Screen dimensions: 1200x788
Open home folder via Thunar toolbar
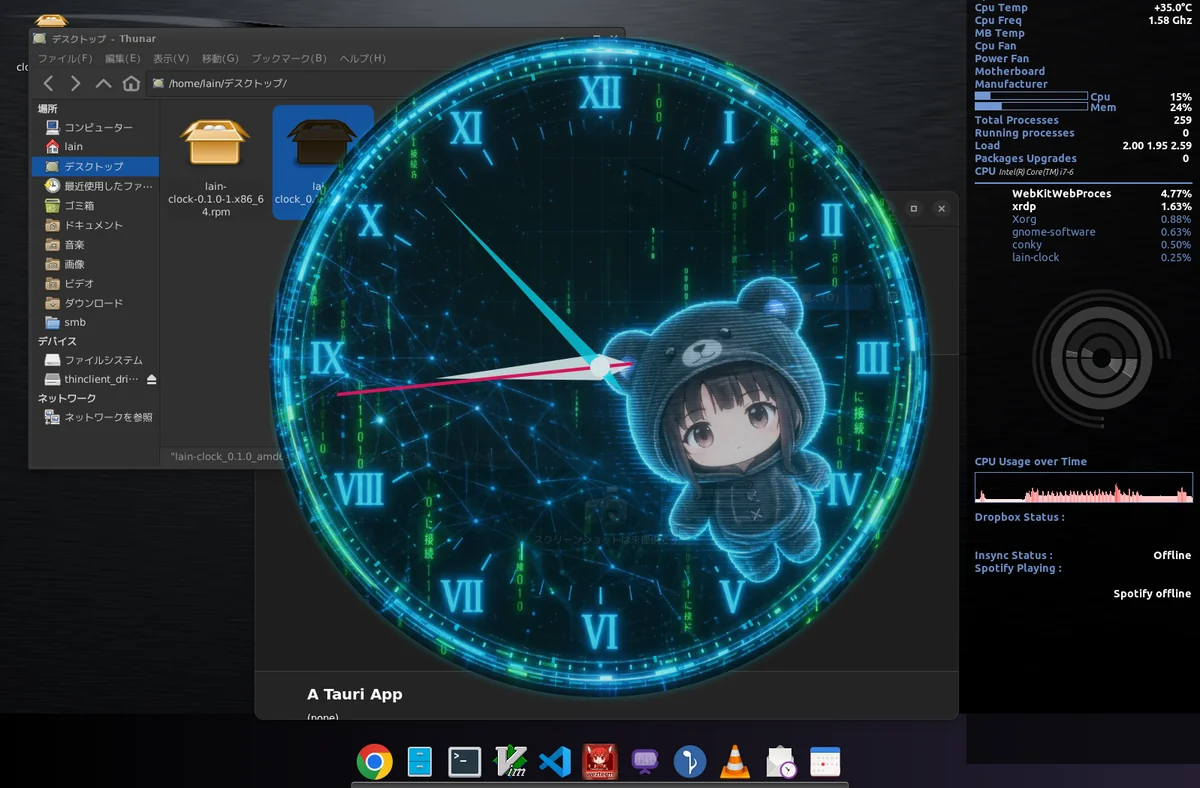(131, 84)
